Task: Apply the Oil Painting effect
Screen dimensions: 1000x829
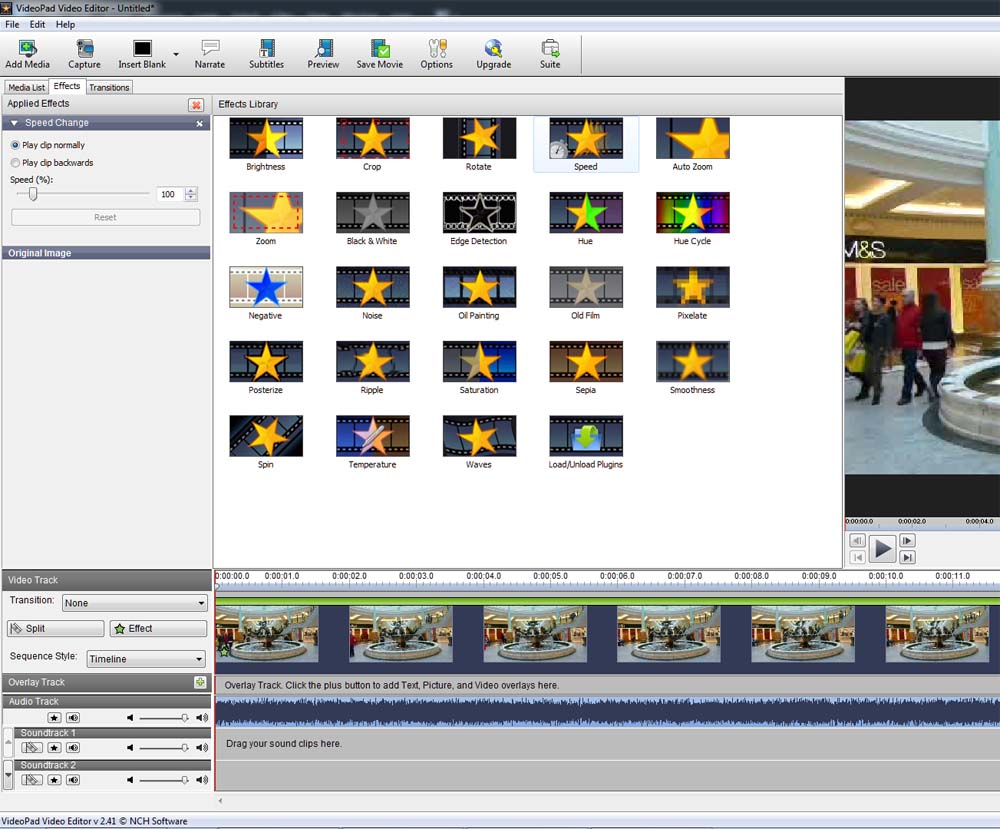Action: pyautogui.click(x=479, y=288)
